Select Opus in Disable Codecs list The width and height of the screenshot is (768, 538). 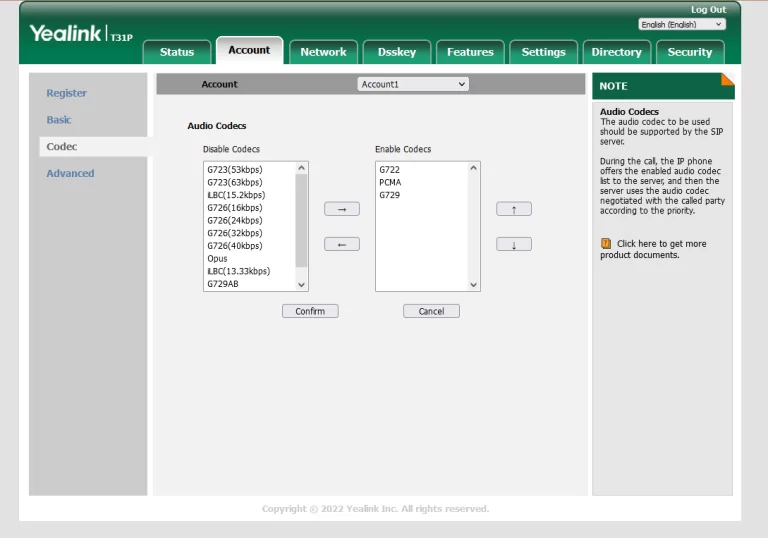pos(217,258)
